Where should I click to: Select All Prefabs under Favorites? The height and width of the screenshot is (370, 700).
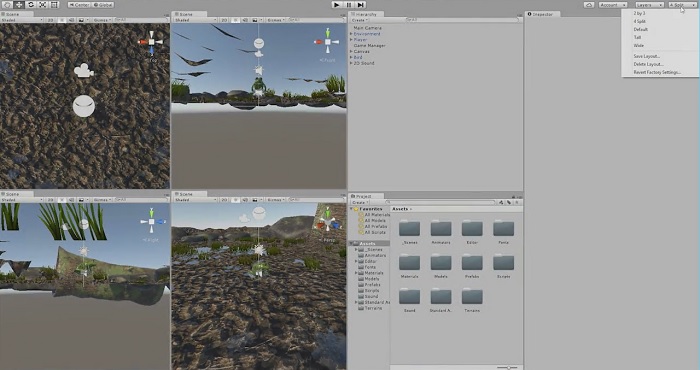point(375,227)
